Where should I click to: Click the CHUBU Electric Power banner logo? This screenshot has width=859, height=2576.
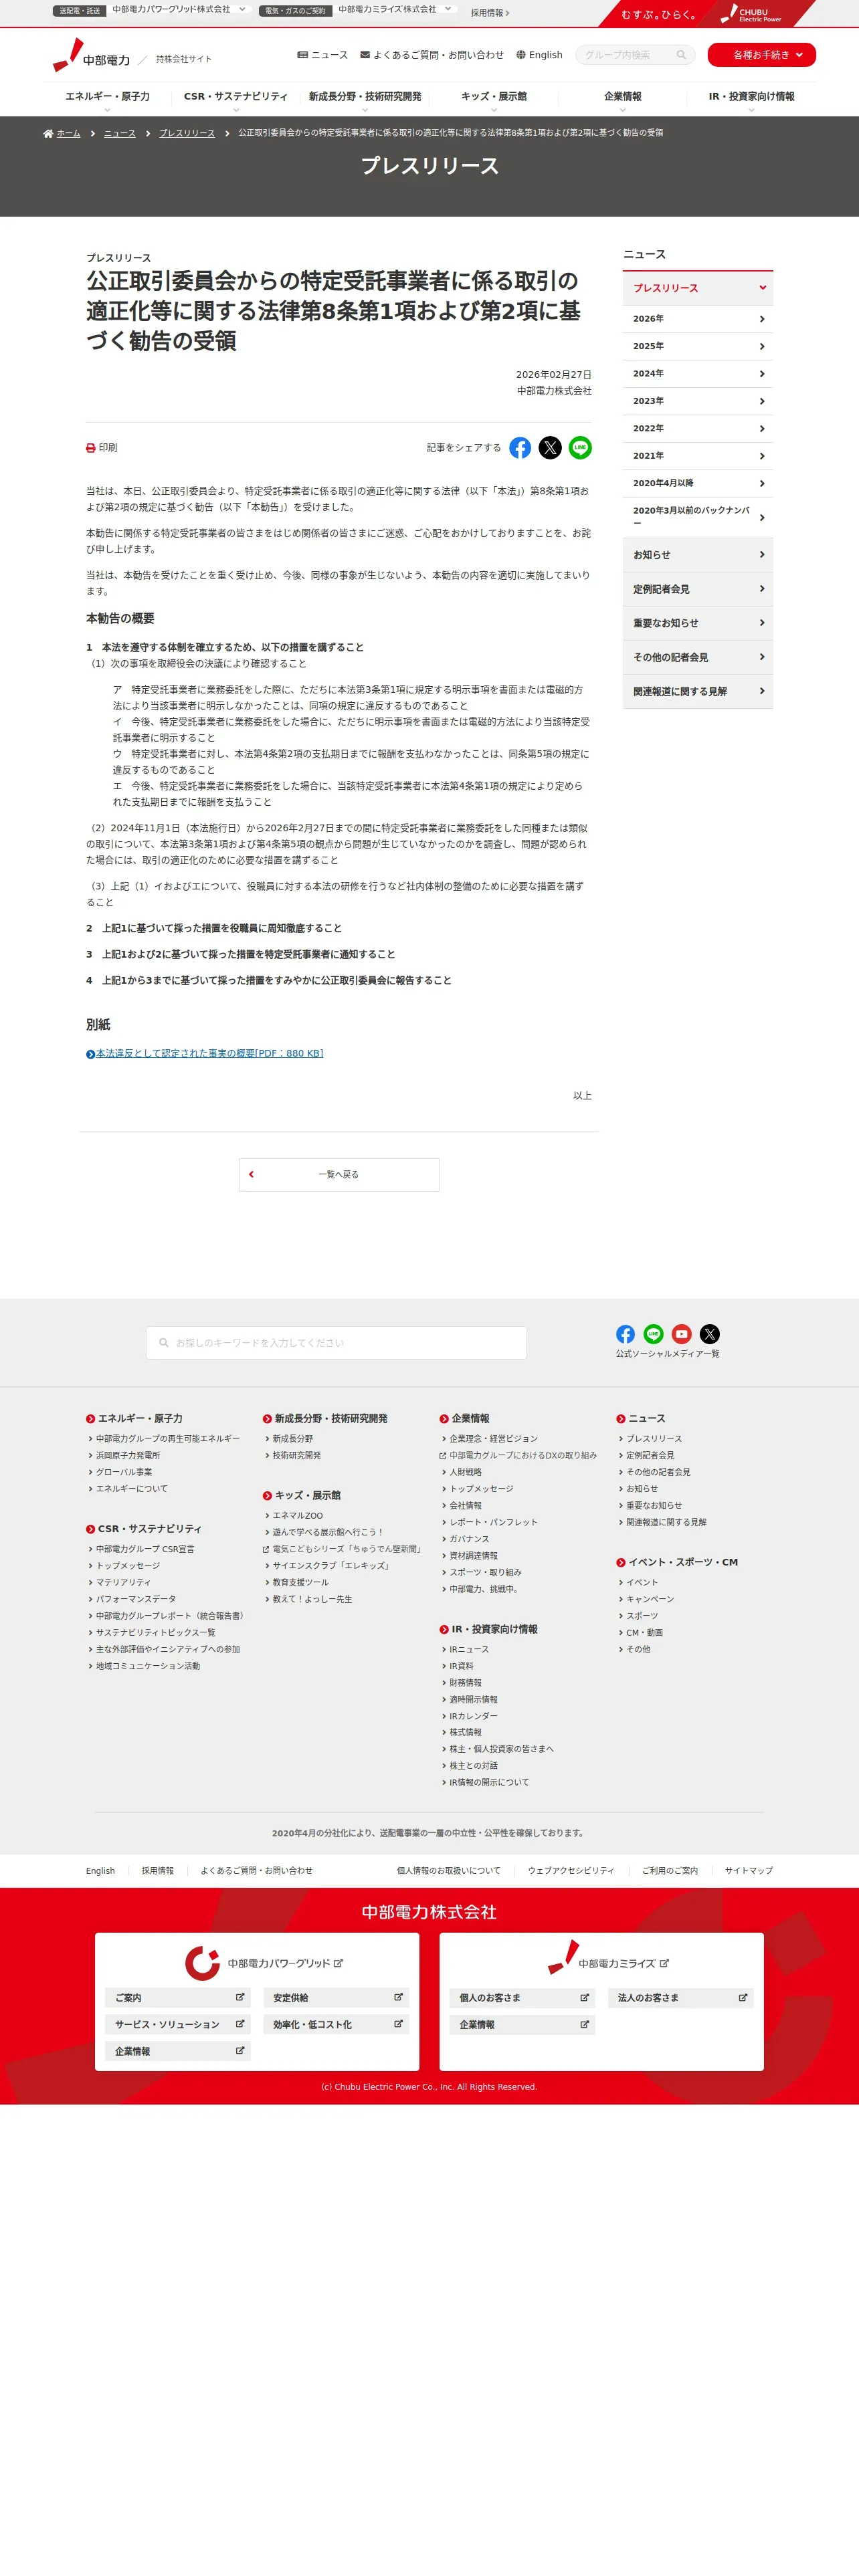752,14
